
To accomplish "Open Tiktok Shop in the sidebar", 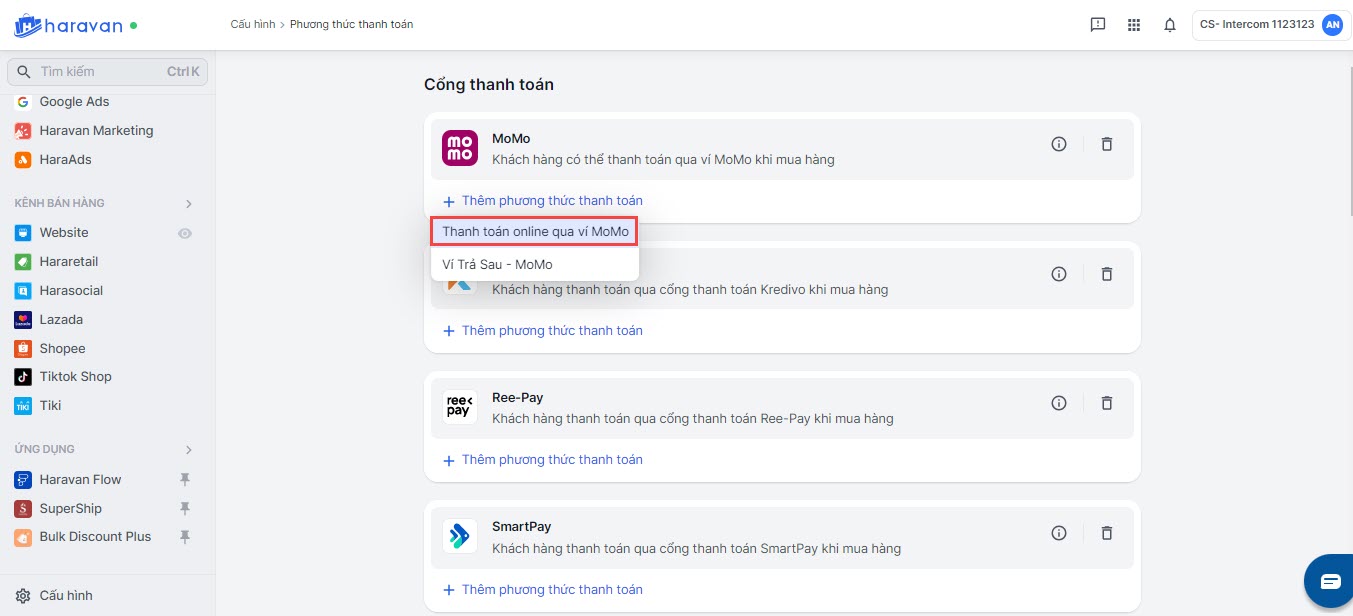I will click(76, 377).
